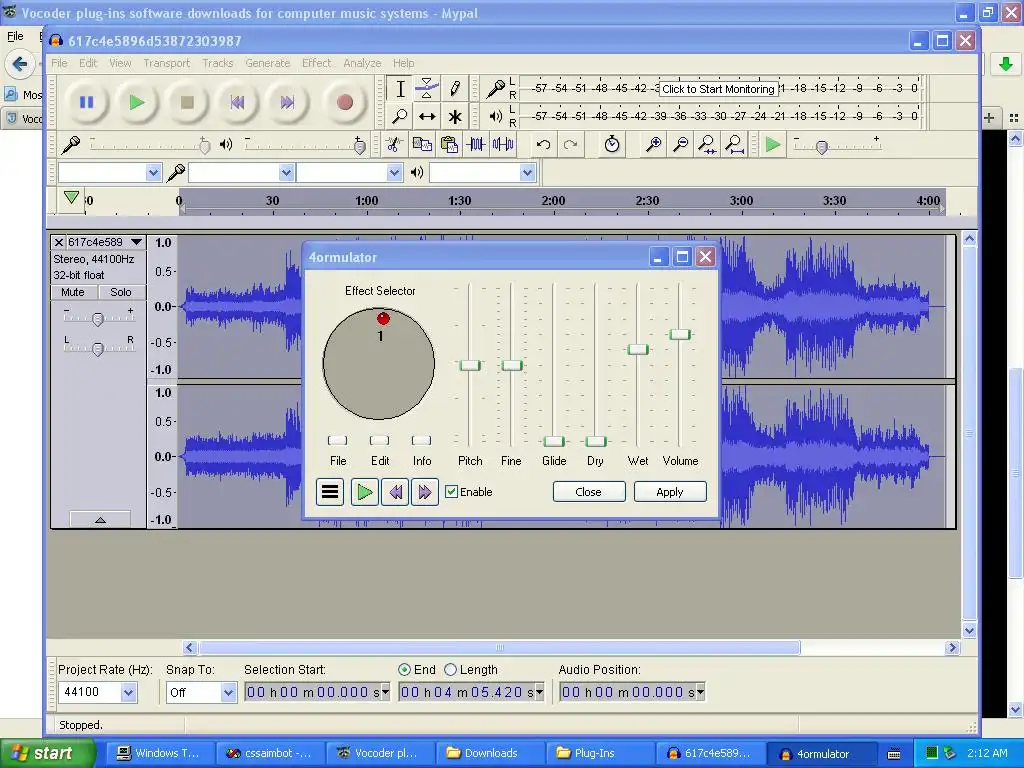Select the Draw pencil tool
Image resolution: width=1024 pixels, height=768 pixels.
point(455,89)
